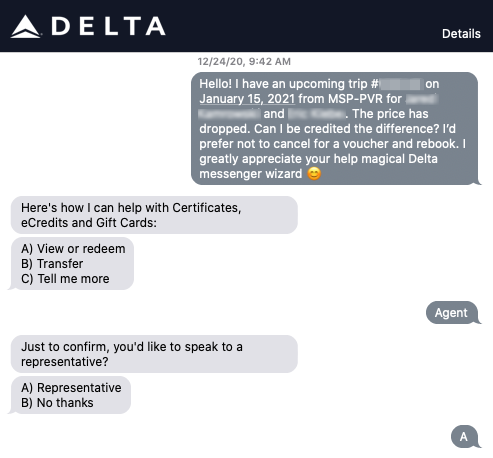The height and width of the screenshot is (458, 493).
Task: Choose option B) No thanks
Action: (x=57, y=403)
